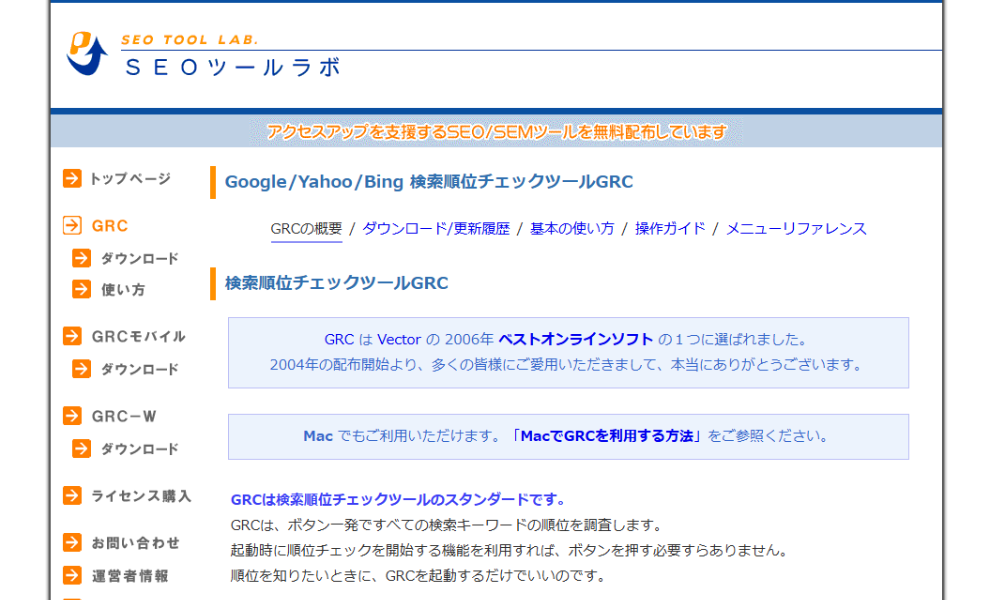The image size is (1000, 600).
Task: Select 使い方 under GRC in sidebar
Action: (123, 290)
